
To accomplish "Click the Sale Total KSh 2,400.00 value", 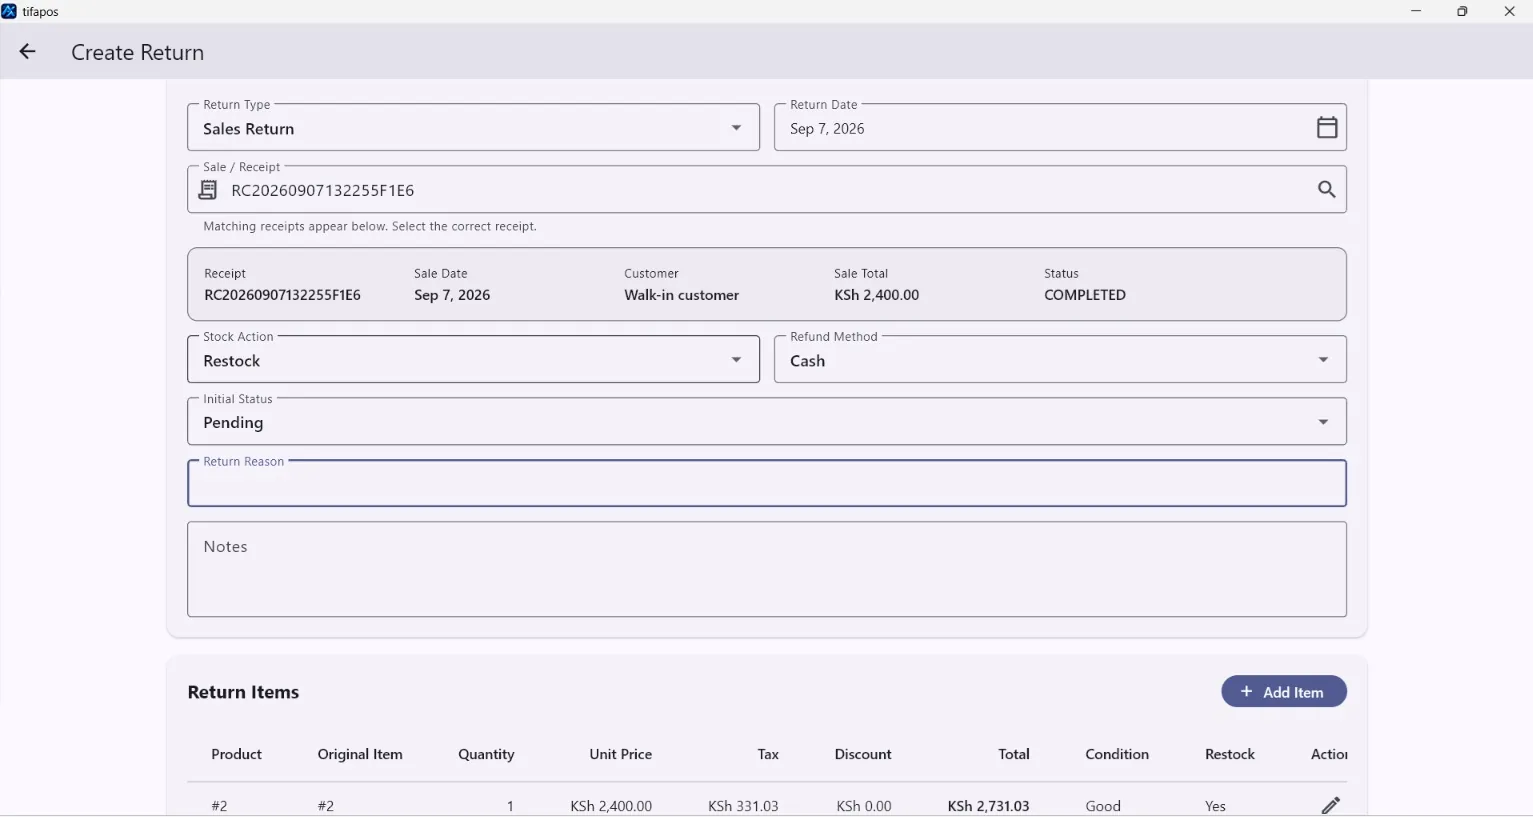I will pos(877,295).
